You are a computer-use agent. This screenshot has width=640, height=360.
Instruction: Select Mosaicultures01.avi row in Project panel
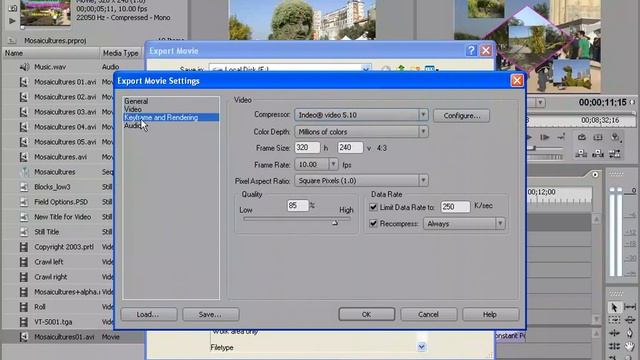pos(73,337)
